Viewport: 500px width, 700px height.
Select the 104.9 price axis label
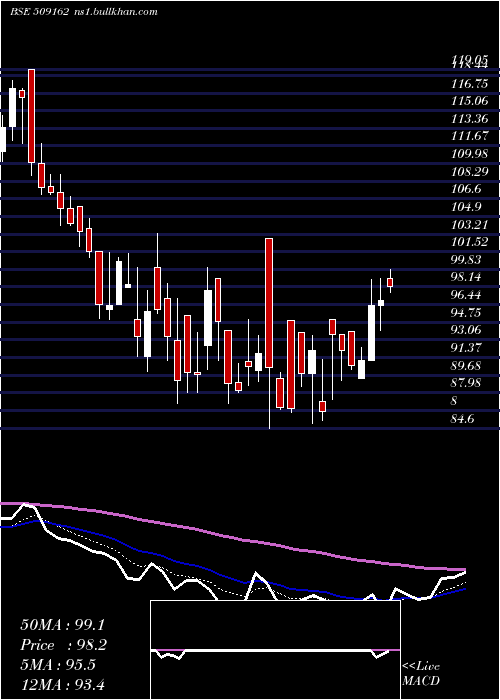coord(466,207)
